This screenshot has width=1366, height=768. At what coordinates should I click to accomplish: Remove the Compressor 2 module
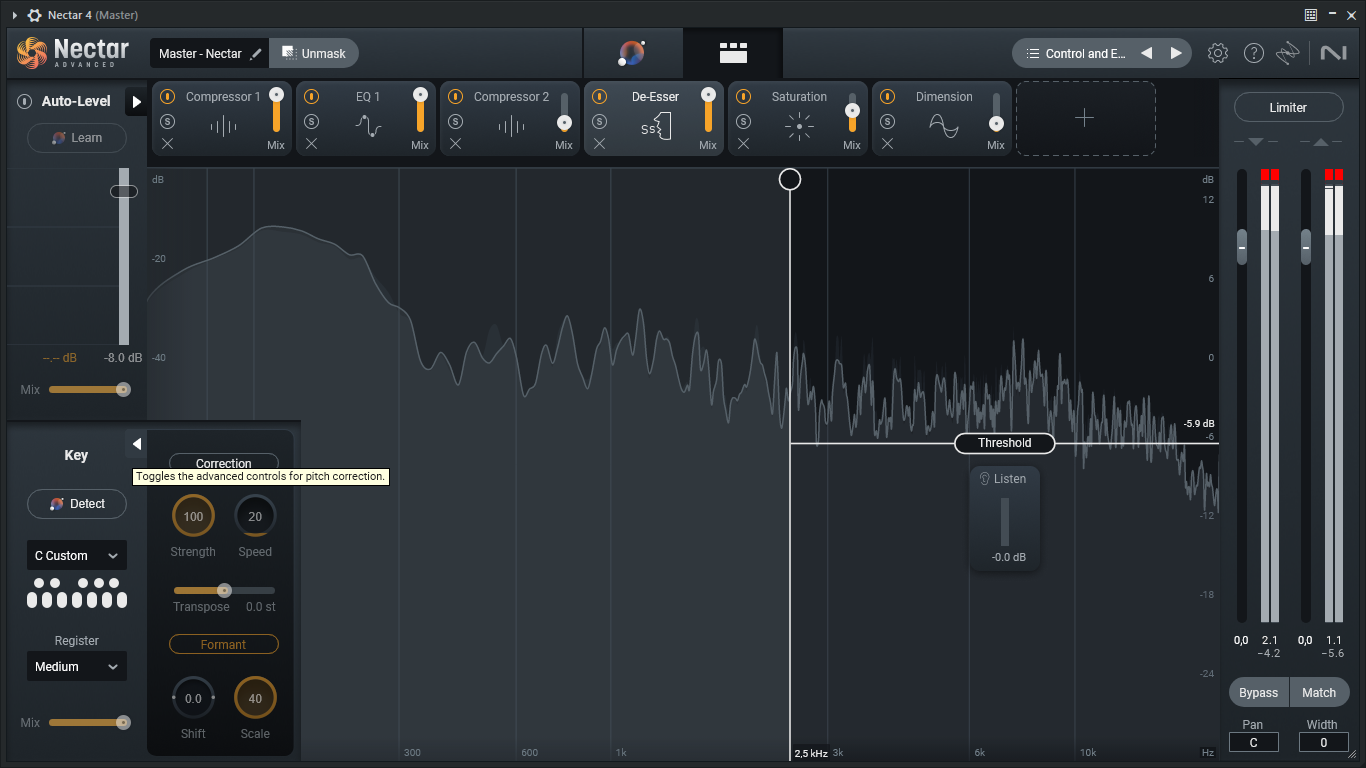click(x=455, y=144)
